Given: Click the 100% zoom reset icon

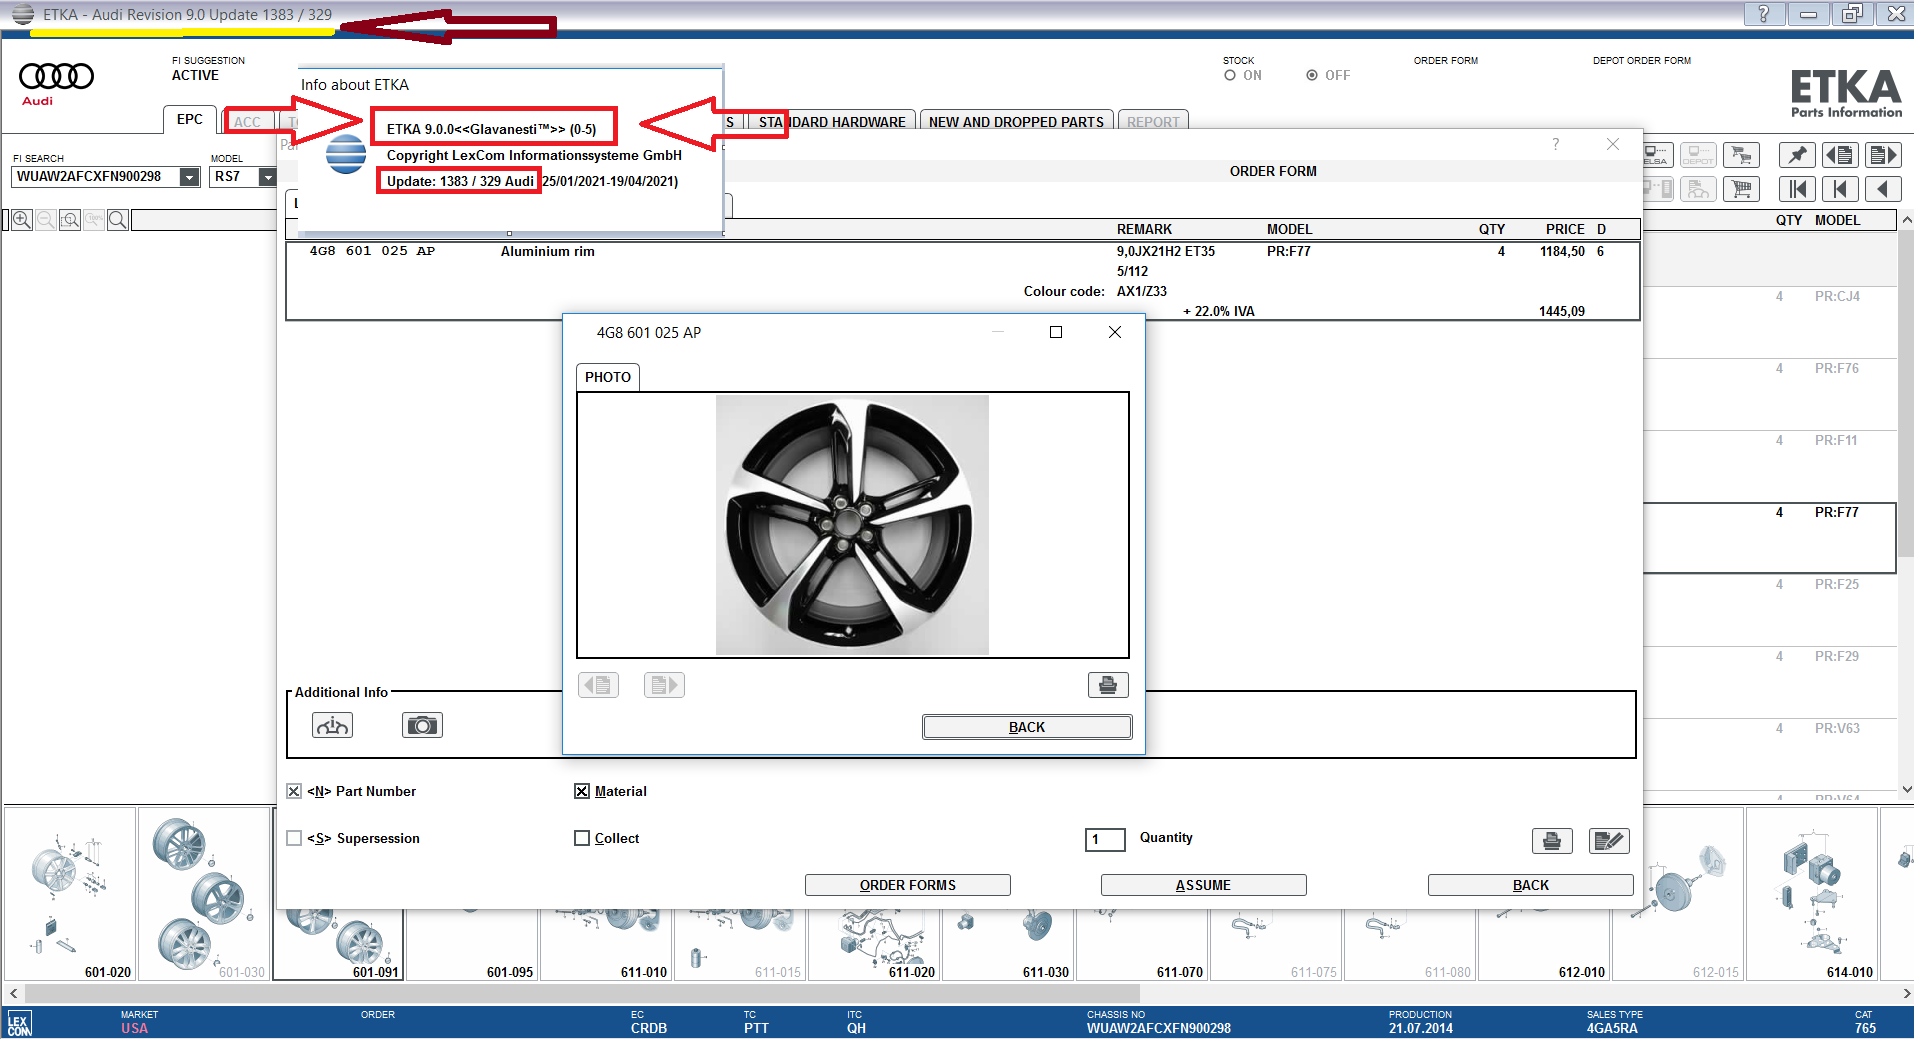Looking at the screenshot, I should click(x=94, y=220).
